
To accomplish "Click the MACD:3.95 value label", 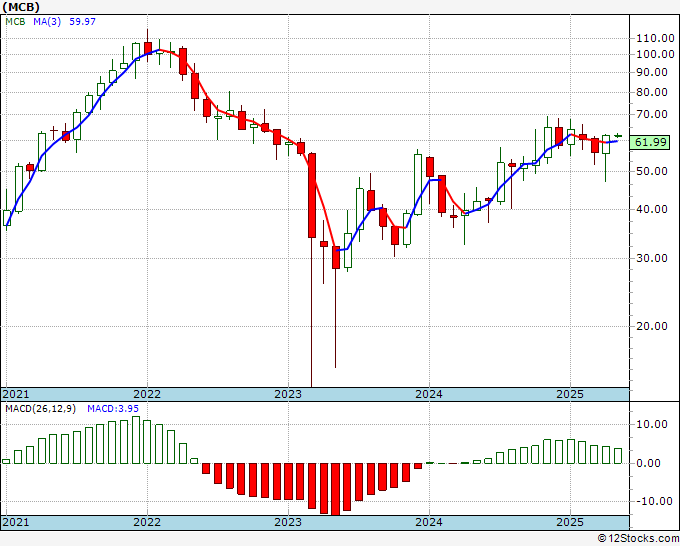I will click(x=113, y=409).
